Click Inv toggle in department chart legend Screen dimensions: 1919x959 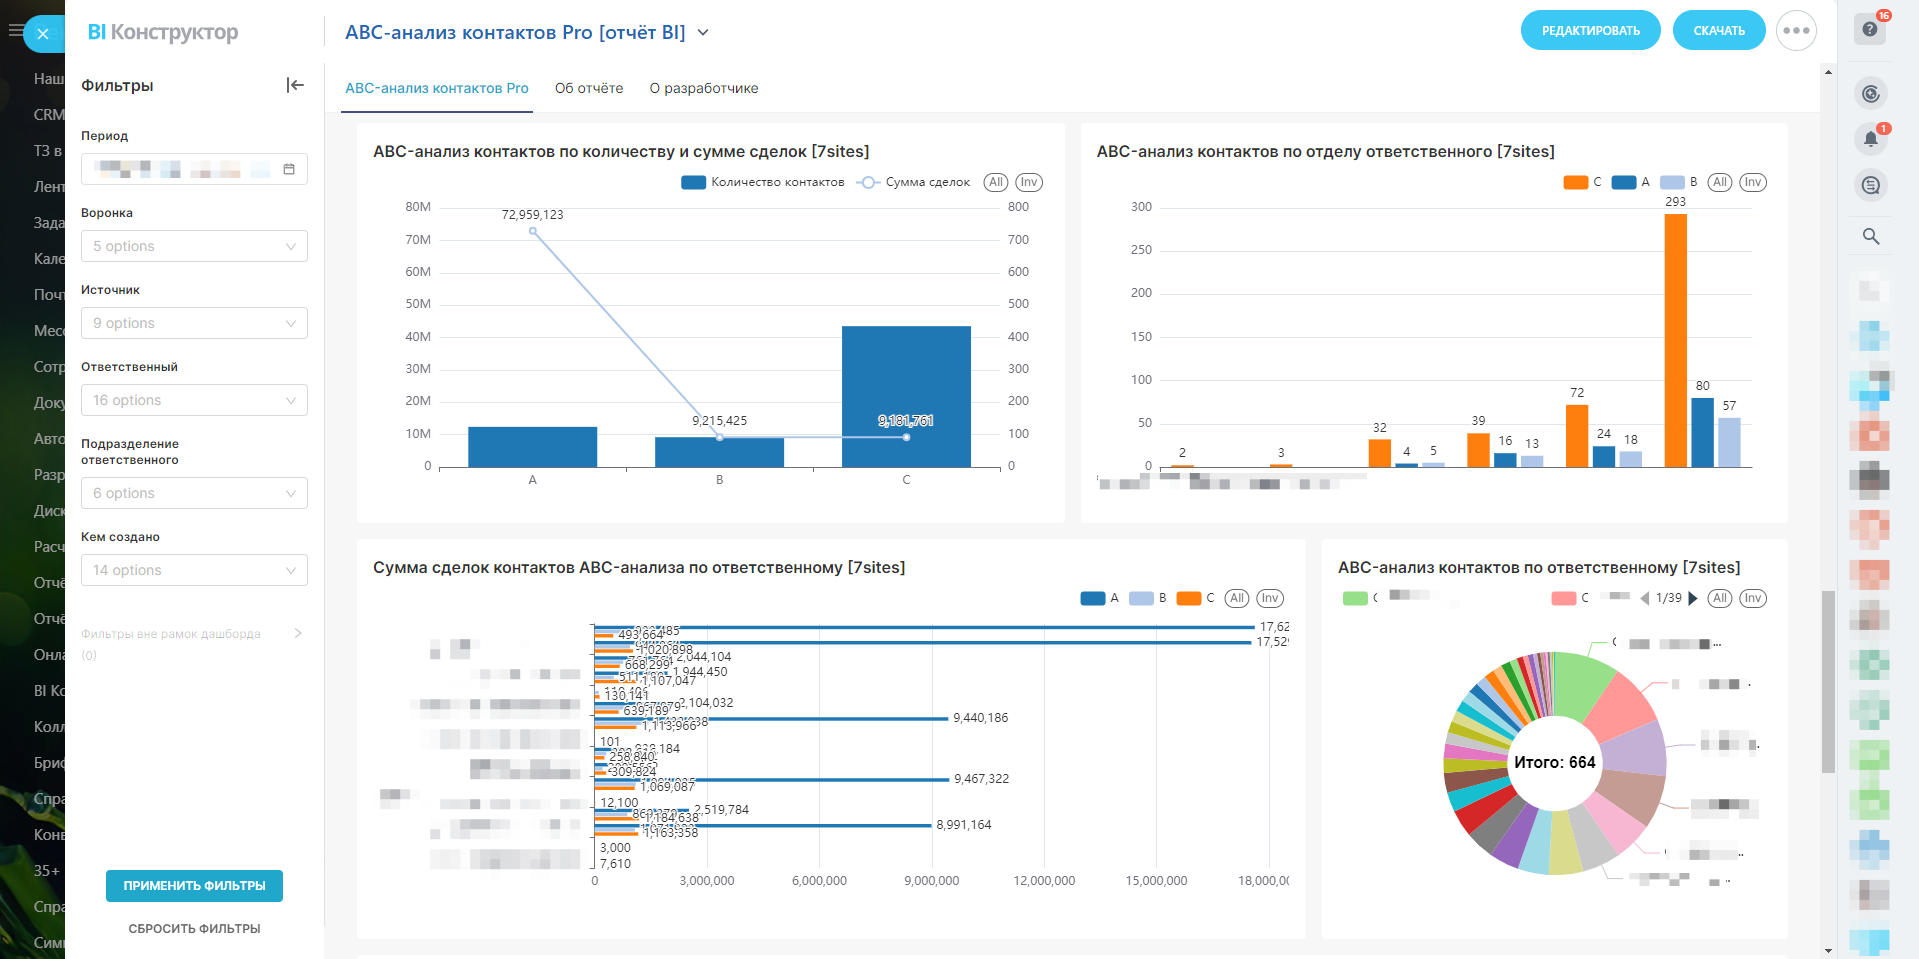[1752, 182]
